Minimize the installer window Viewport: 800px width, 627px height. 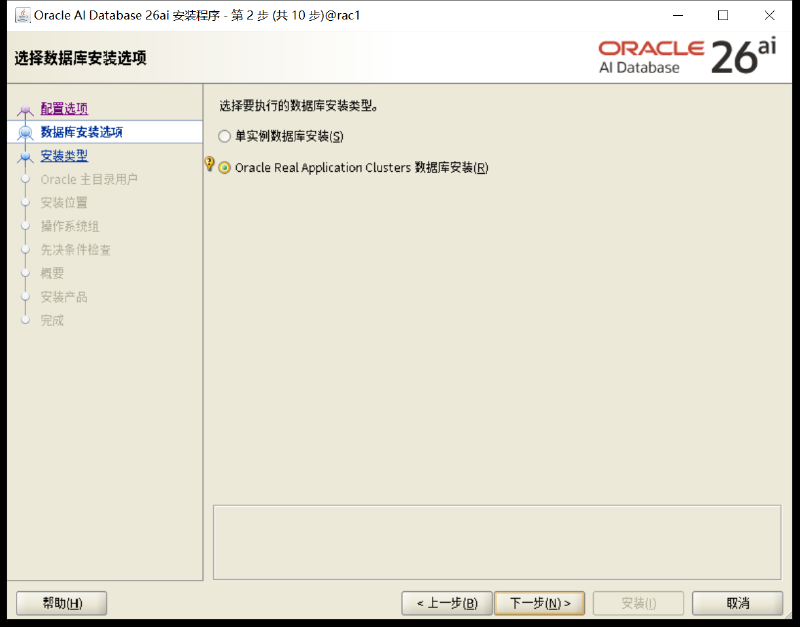678,15
